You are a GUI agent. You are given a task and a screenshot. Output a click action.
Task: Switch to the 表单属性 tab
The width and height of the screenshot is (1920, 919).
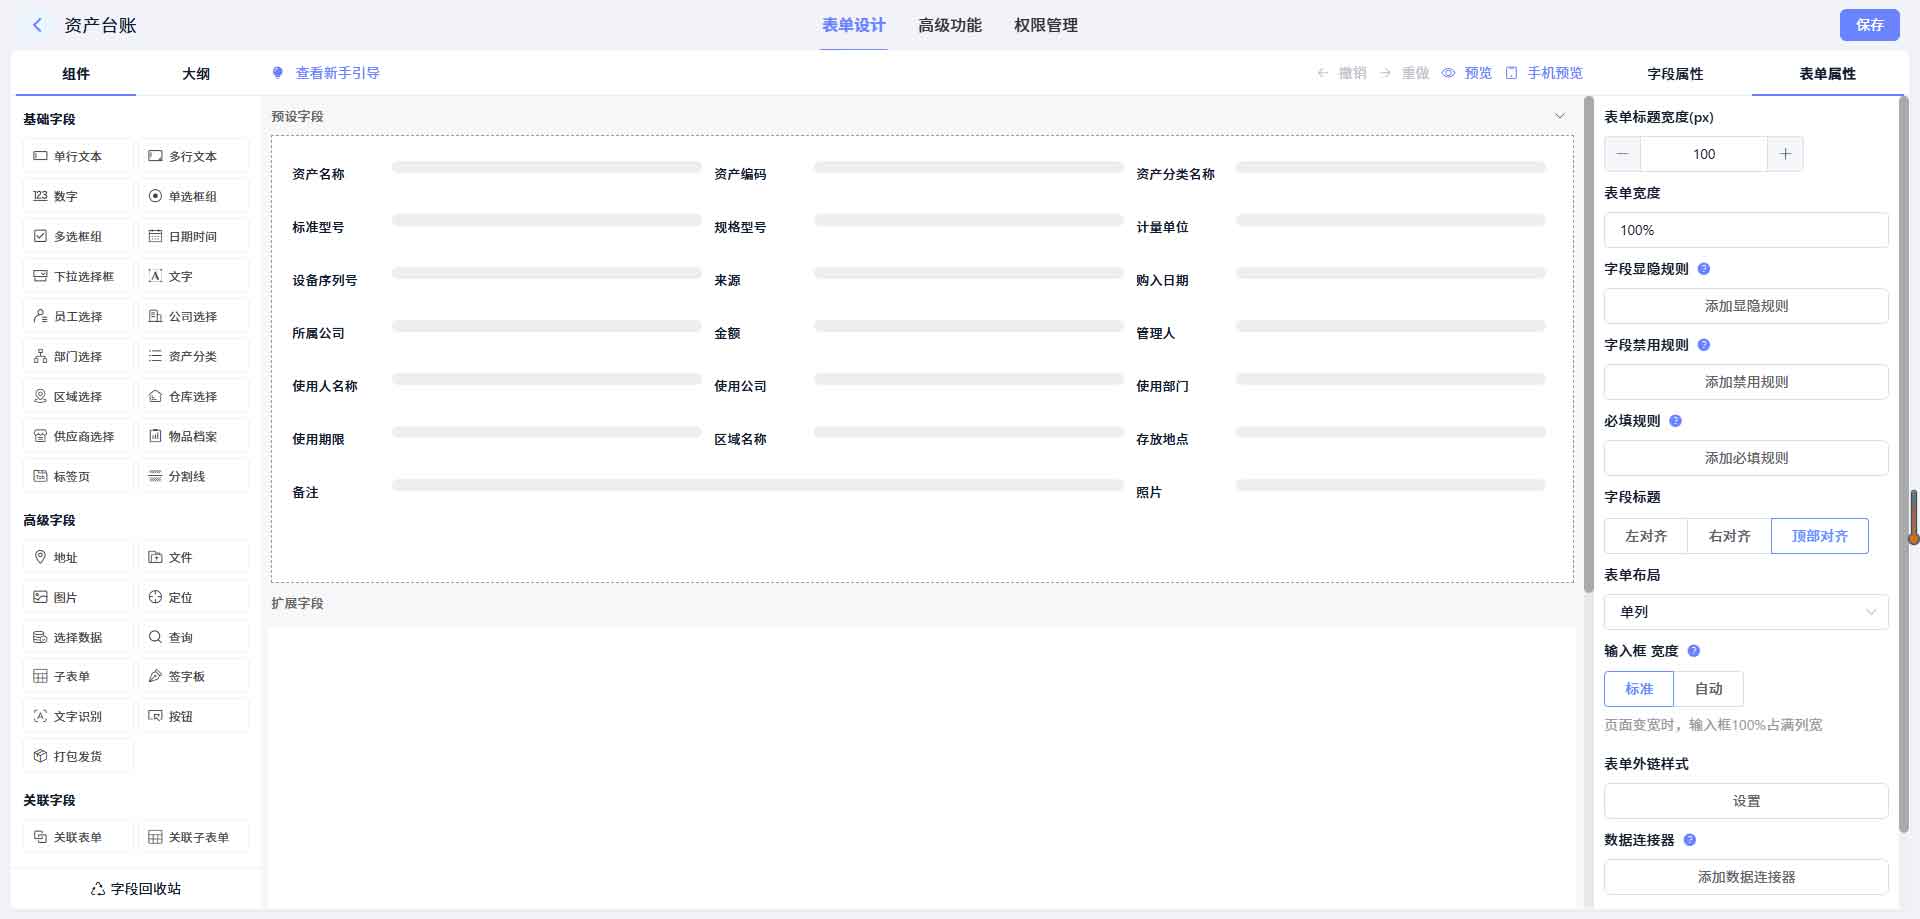click(1827, 74)
